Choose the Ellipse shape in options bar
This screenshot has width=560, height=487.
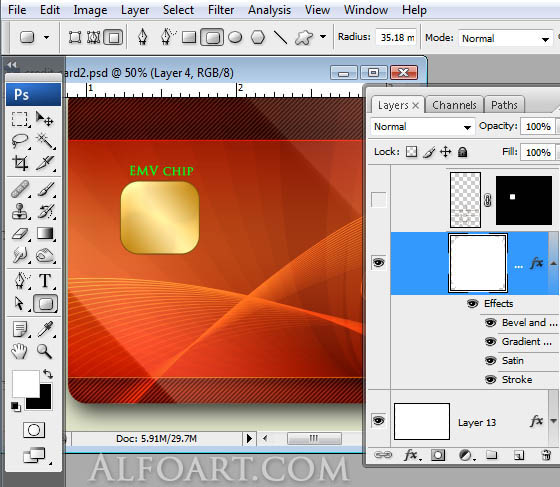point(235,37)
